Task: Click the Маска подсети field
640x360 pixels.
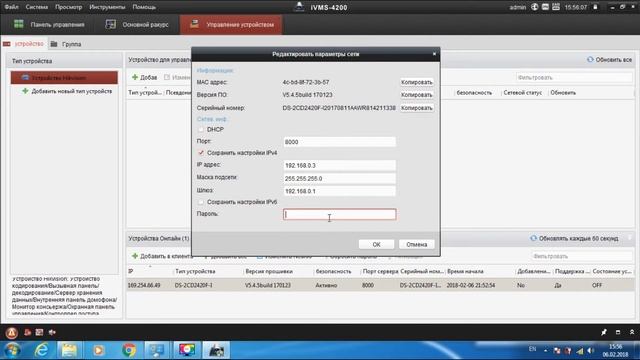Action: click(340, 178)
